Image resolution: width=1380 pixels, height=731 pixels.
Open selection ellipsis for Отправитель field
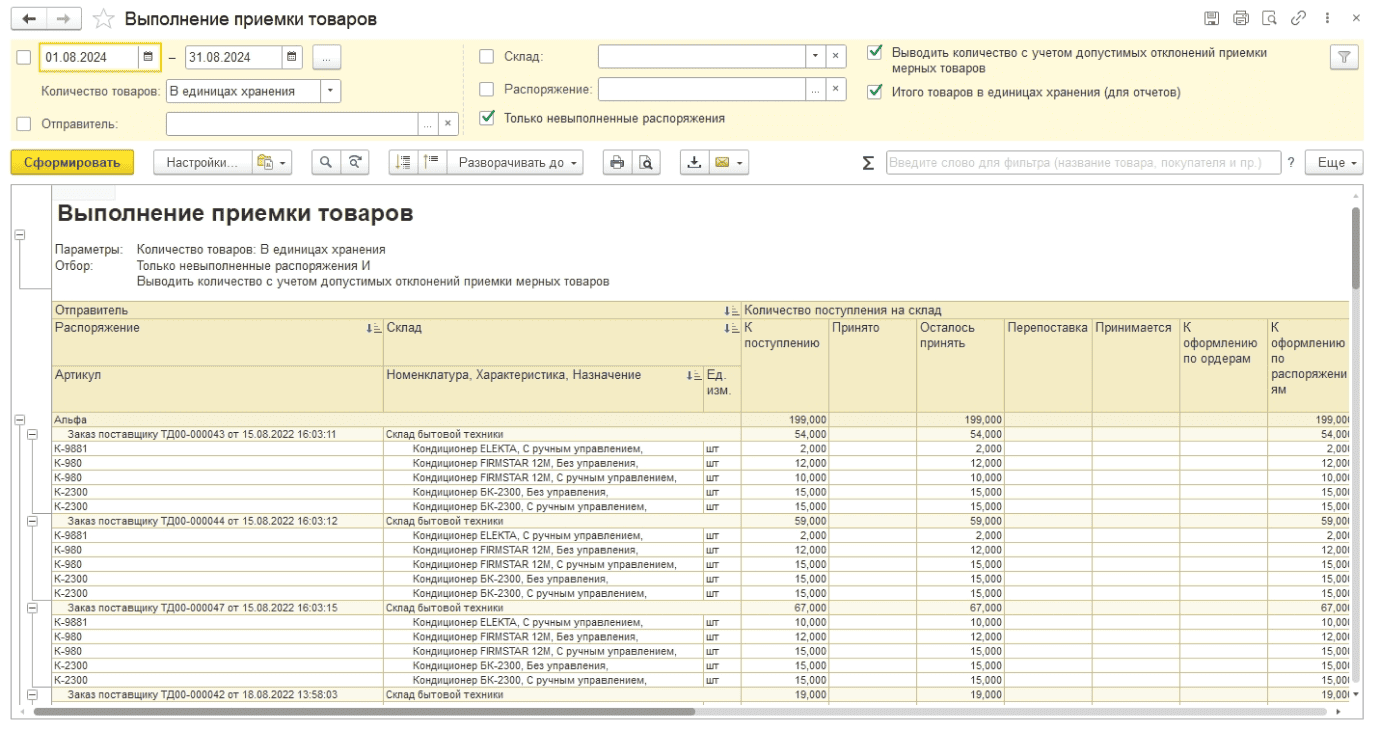tap(428, 124)
